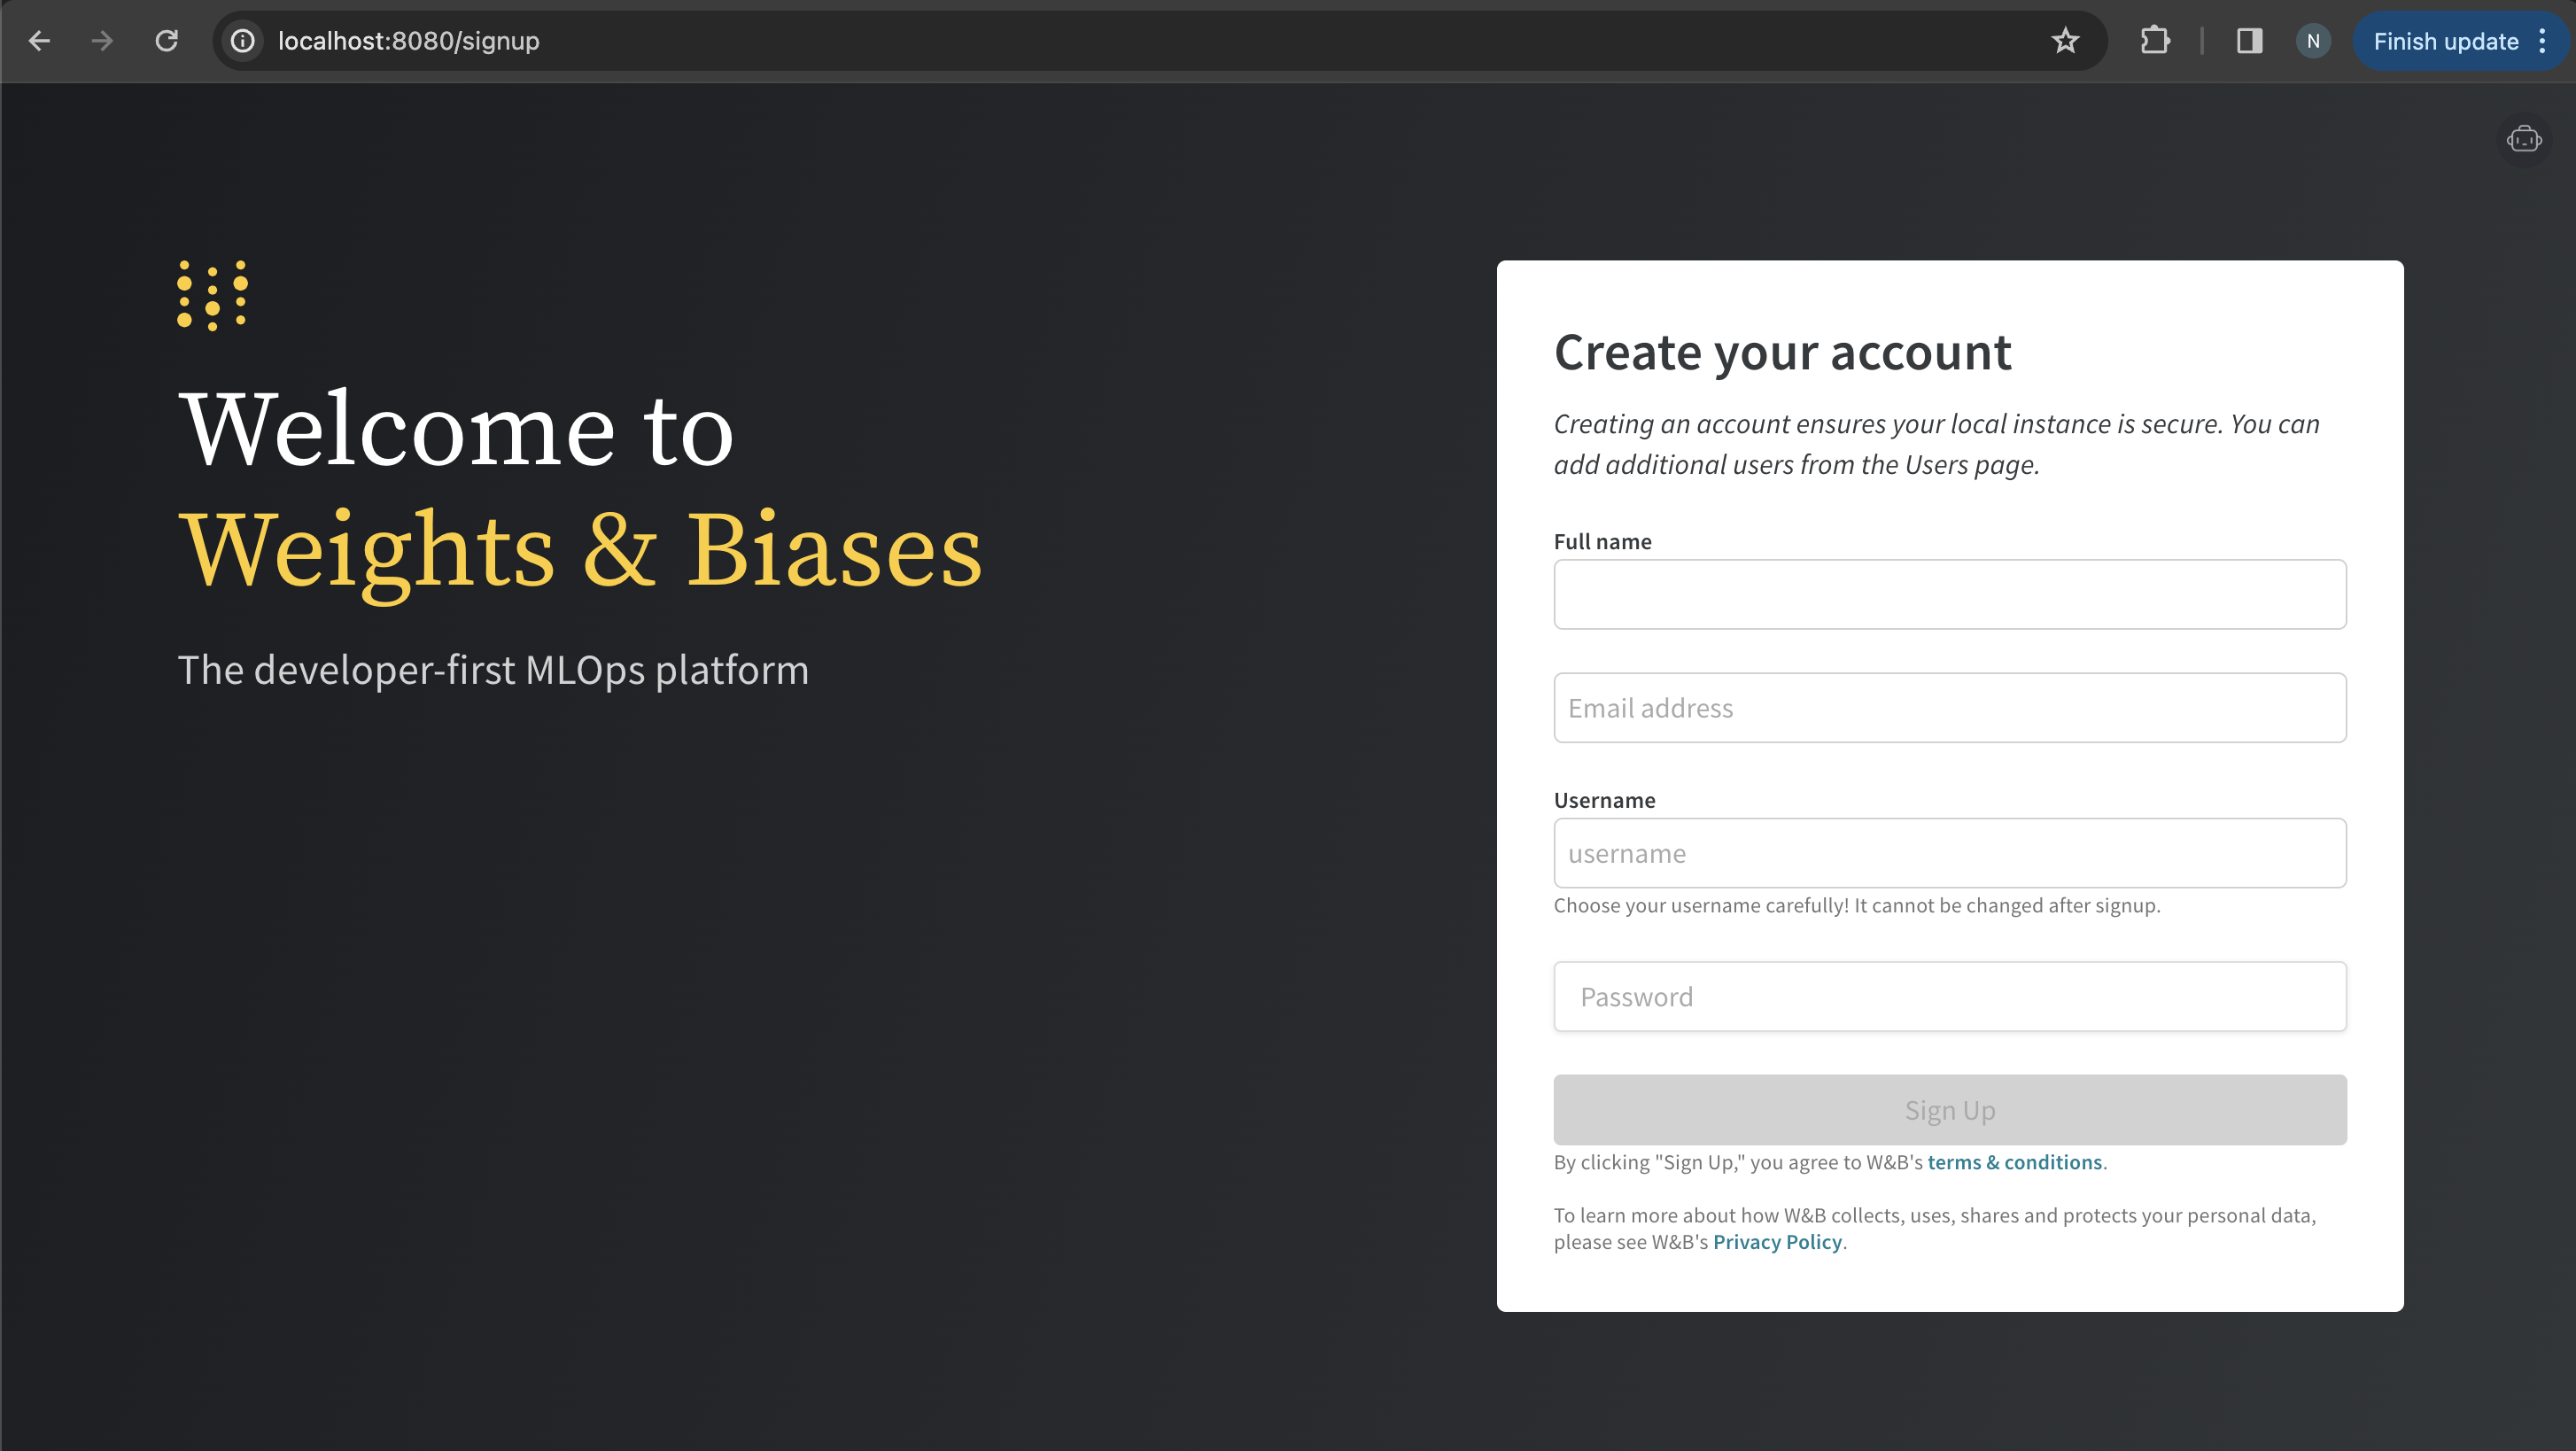2576x1451 pixels.
Task: Select the username text field
Action: (x=1949, y=853)
